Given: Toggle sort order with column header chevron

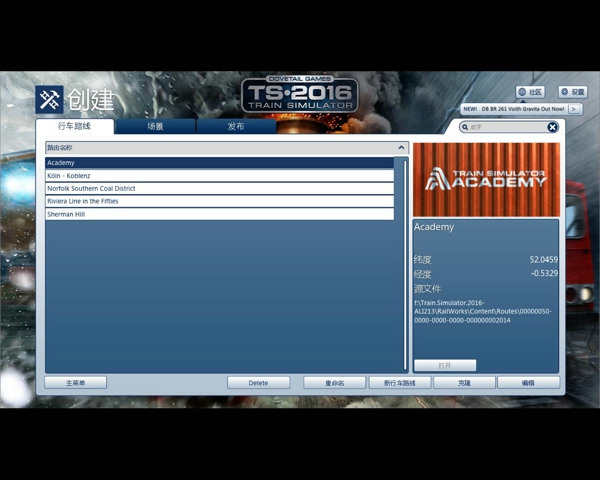Looking at the screenshot, I should coord(401,147).
